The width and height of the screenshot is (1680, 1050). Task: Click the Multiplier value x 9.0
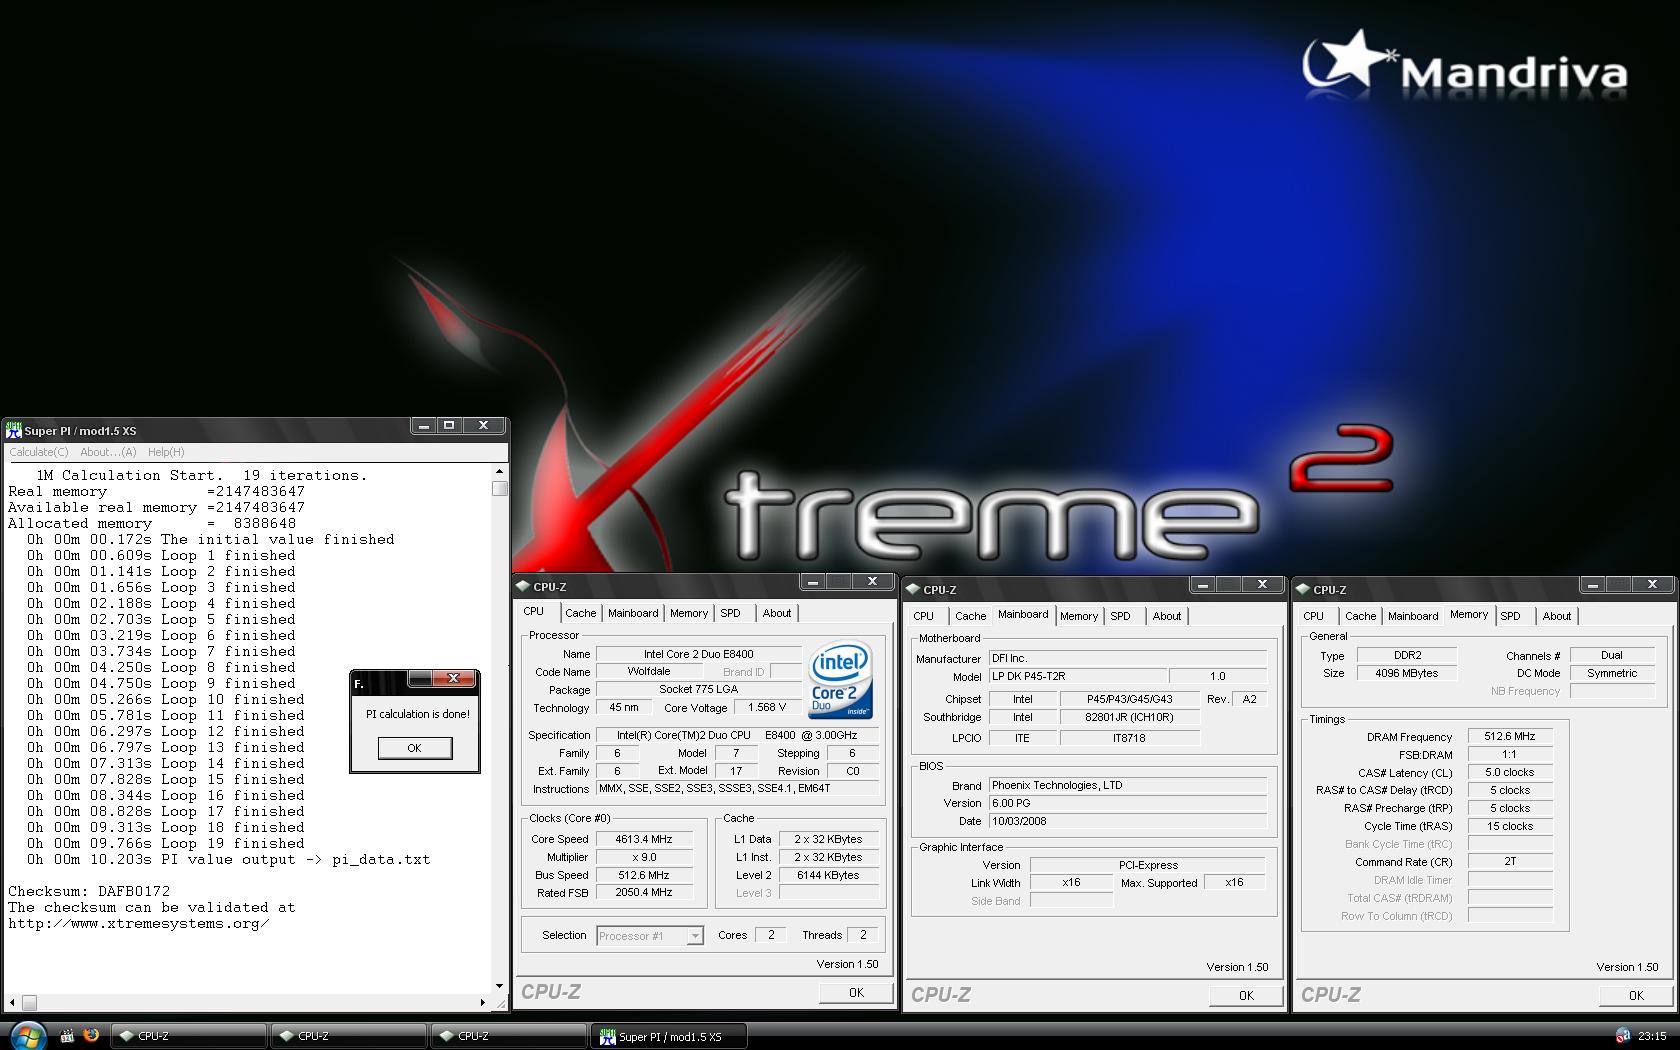(x=644, y=857)
